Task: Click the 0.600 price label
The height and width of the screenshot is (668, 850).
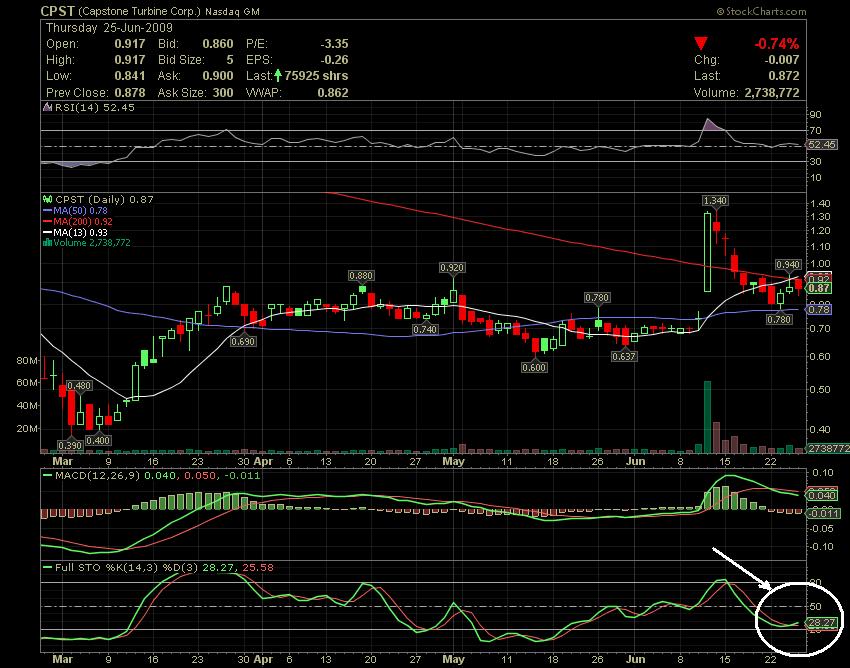Action: pos(534,368)
